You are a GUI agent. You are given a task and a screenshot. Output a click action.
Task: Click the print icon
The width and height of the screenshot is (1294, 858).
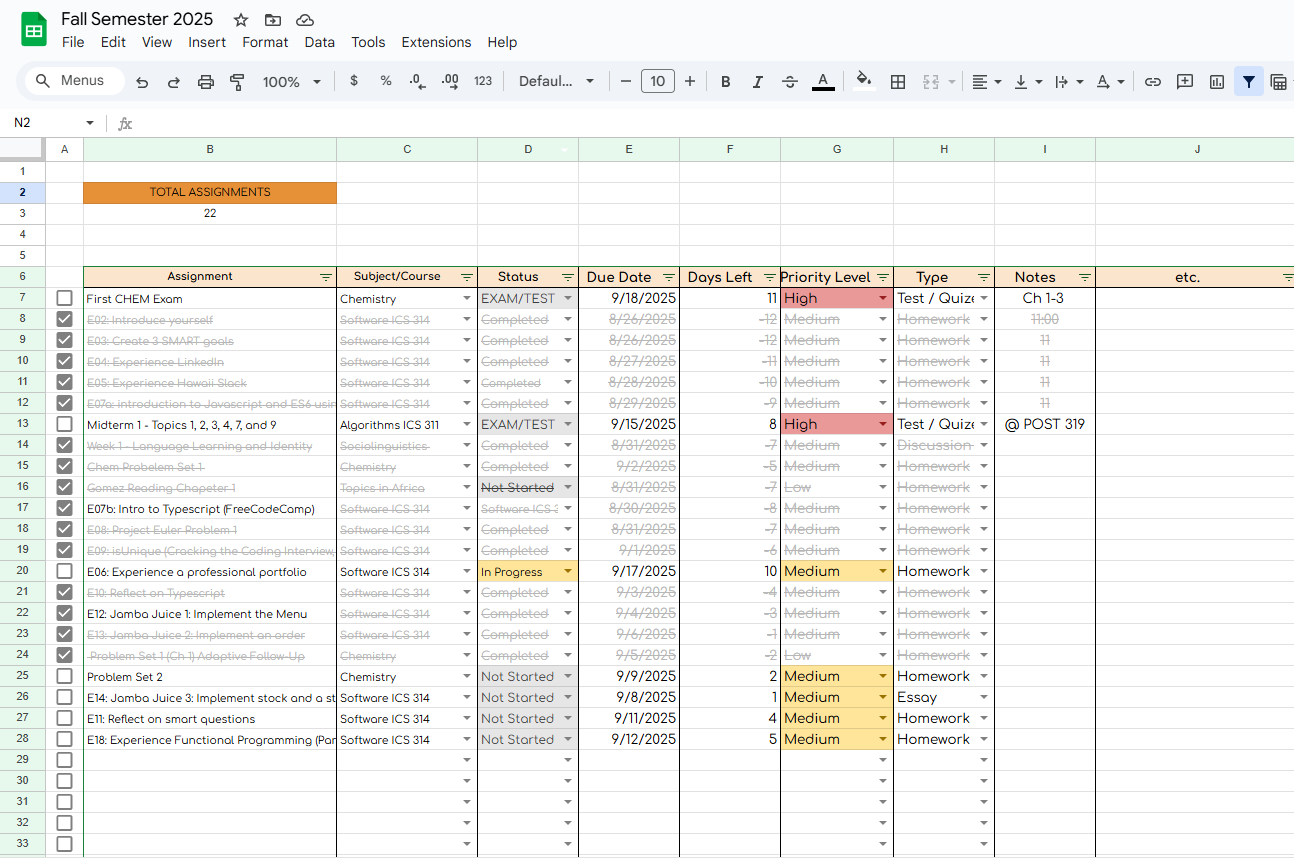[x=206, y=82]
